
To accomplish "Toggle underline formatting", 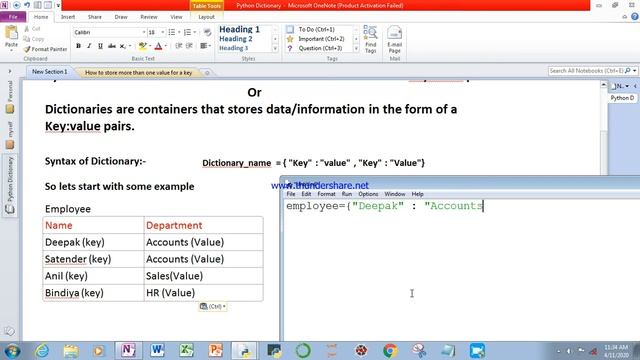I will point(100,46).
